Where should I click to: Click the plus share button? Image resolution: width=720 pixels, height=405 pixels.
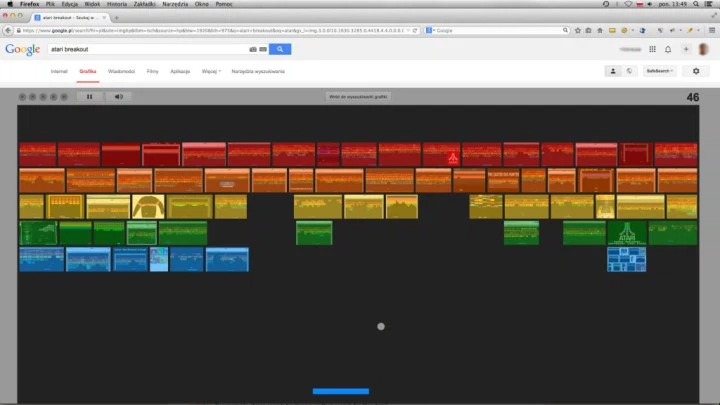coord(686,49)
